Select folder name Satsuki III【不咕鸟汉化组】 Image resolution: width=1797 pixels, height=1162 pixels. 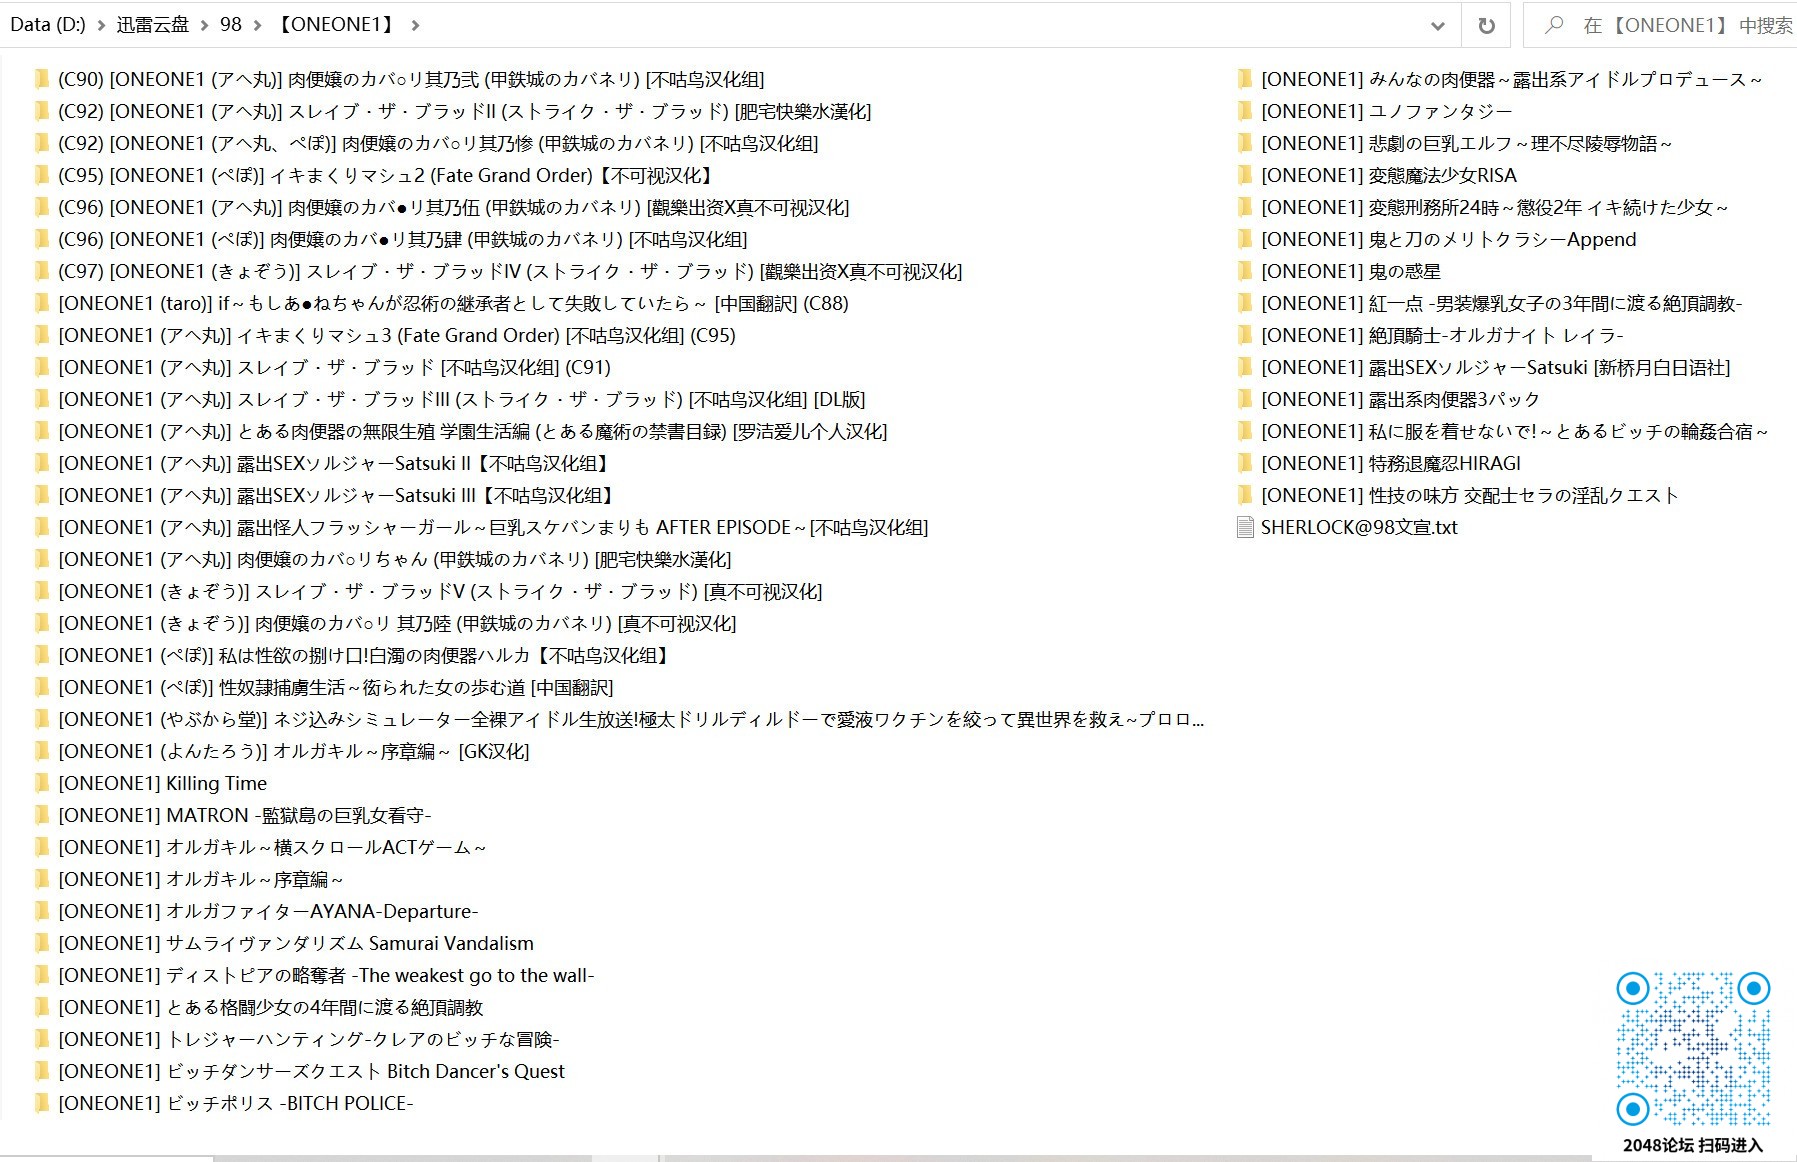pos(336,495)
